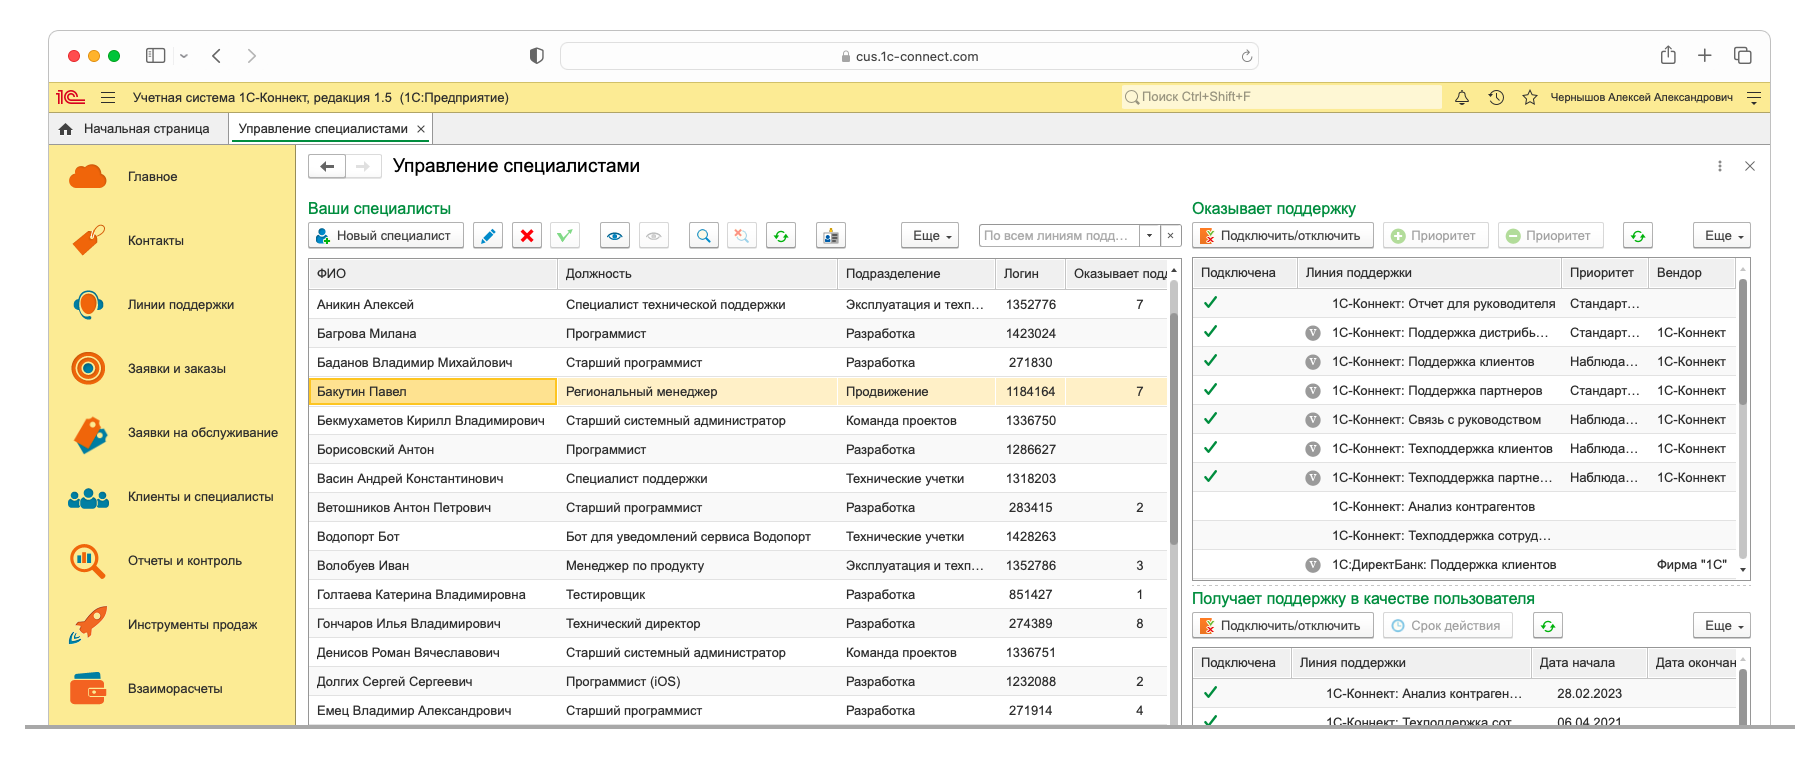Open the contact card icon in specialists toolbar
This screenshot has height=759, width=1820.
(830, 236)
